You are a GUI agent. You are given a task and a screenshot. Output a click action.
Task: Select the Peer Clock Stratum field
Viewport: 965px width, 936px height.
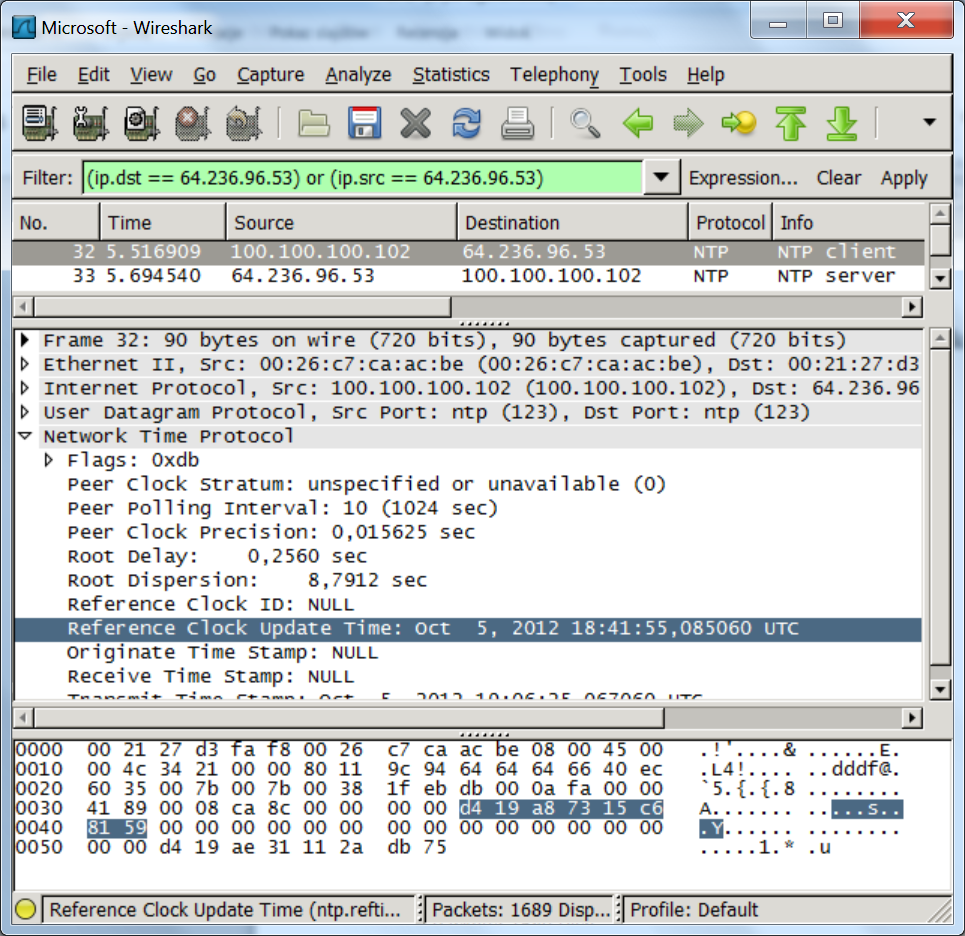pos(366,484)
